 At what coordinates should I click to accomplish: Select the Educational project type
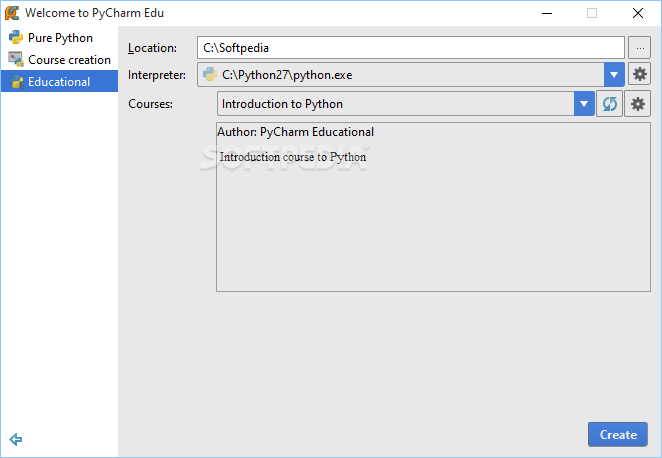60,81
